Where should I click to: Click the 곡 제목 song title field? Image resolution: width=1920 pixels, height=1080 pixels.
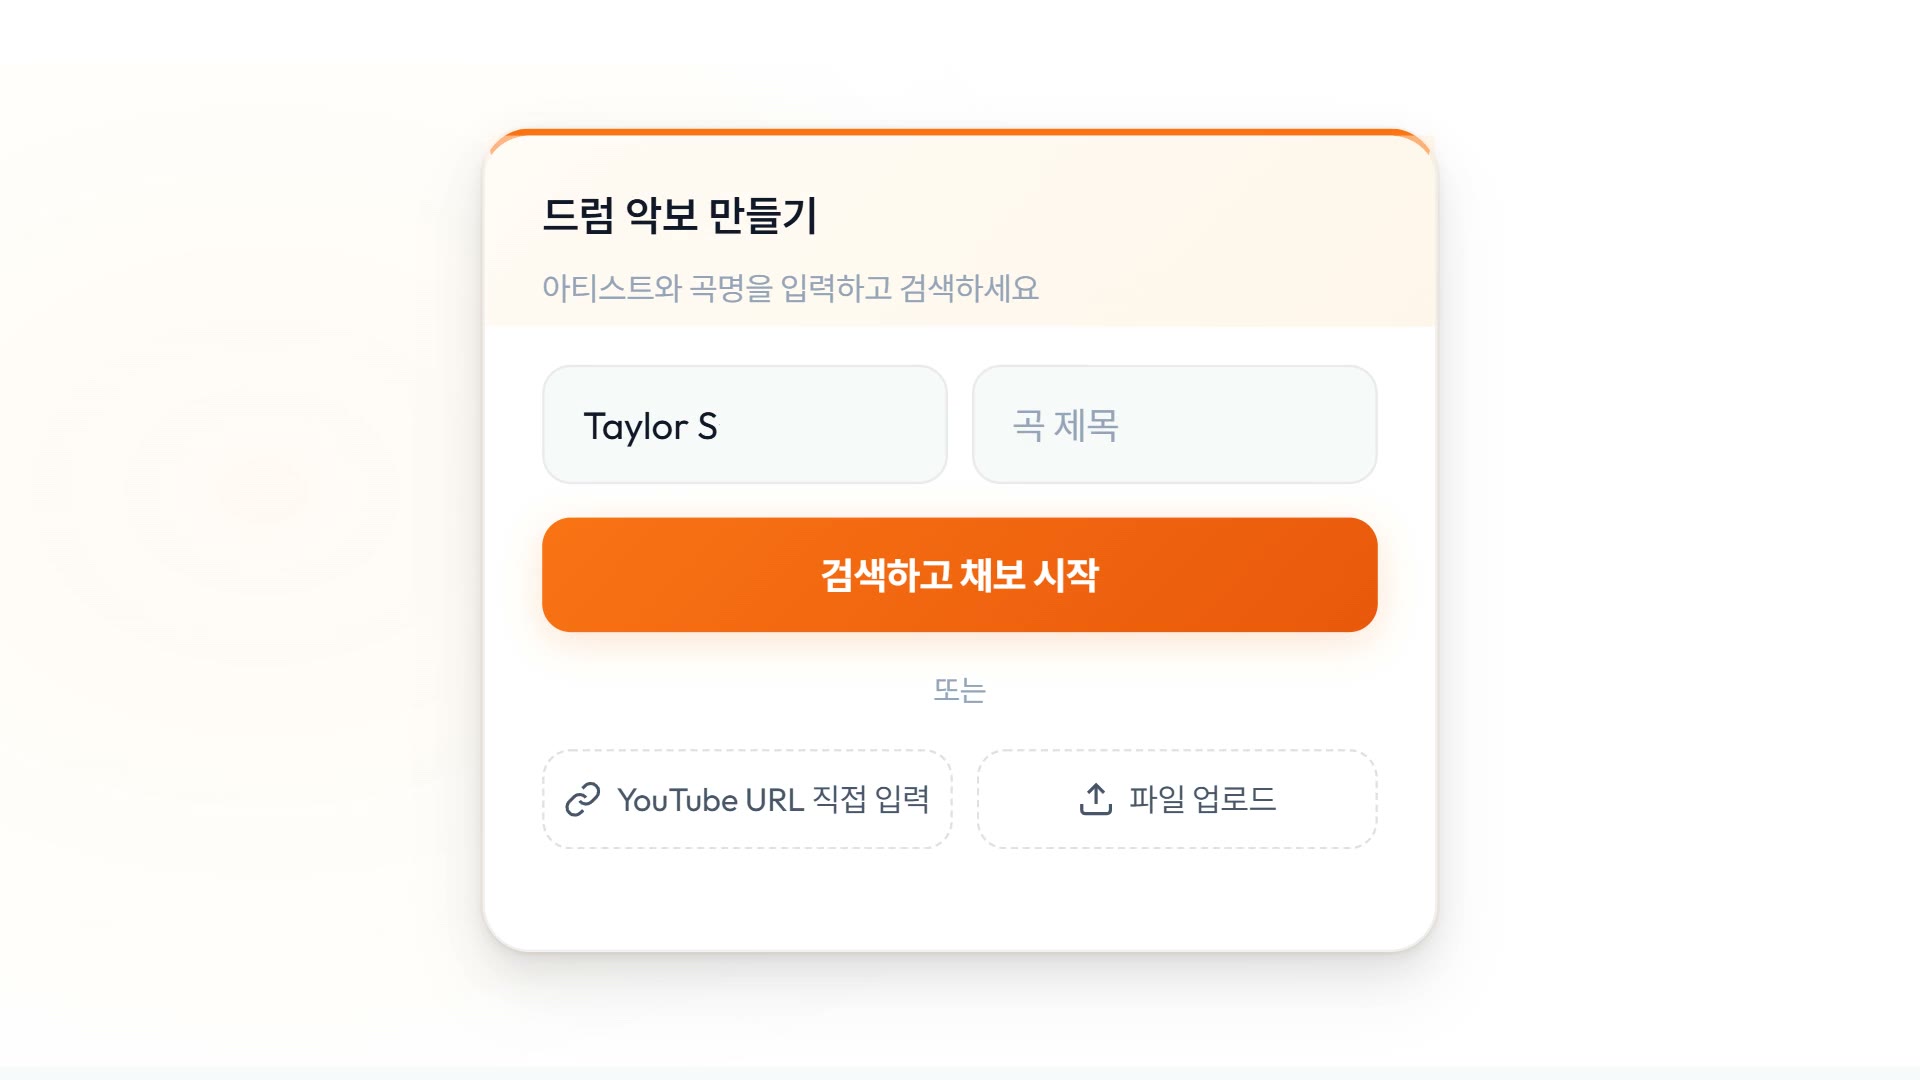pyautogui.click(x=1175, y=425)
